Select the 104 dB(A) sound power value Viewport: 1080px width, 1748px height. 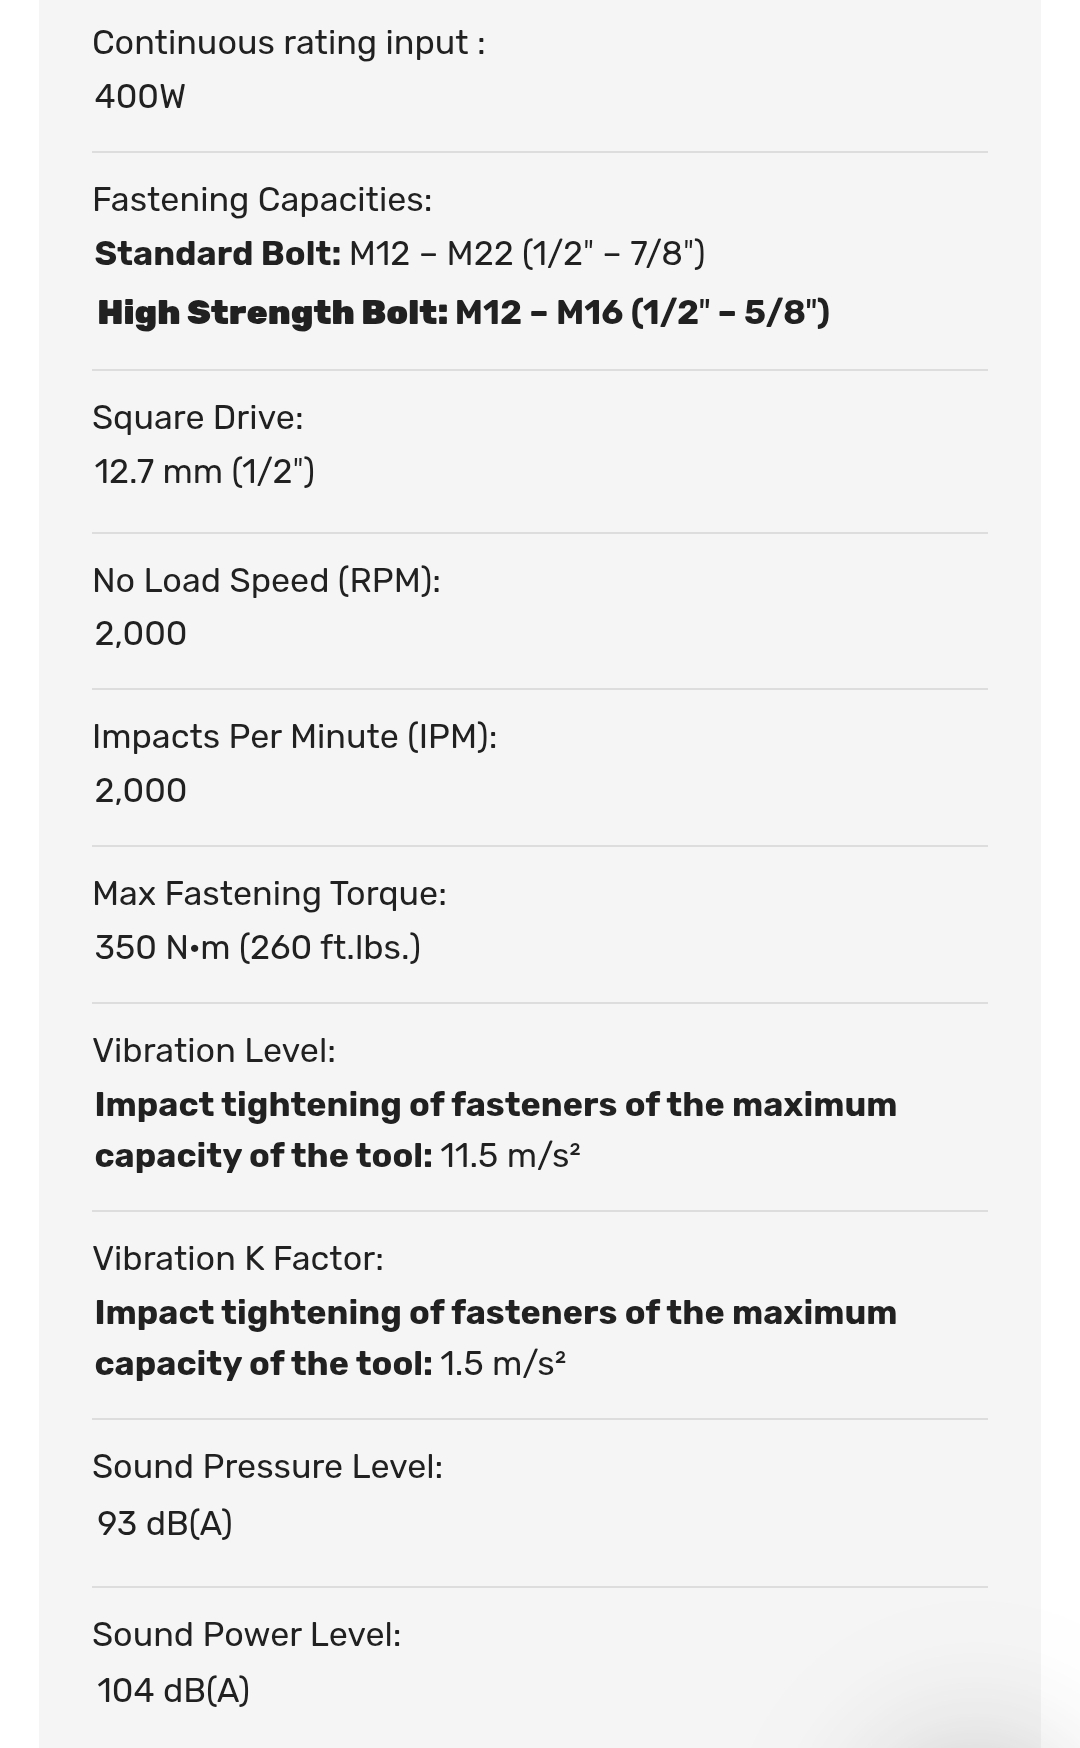(173, 1691)
